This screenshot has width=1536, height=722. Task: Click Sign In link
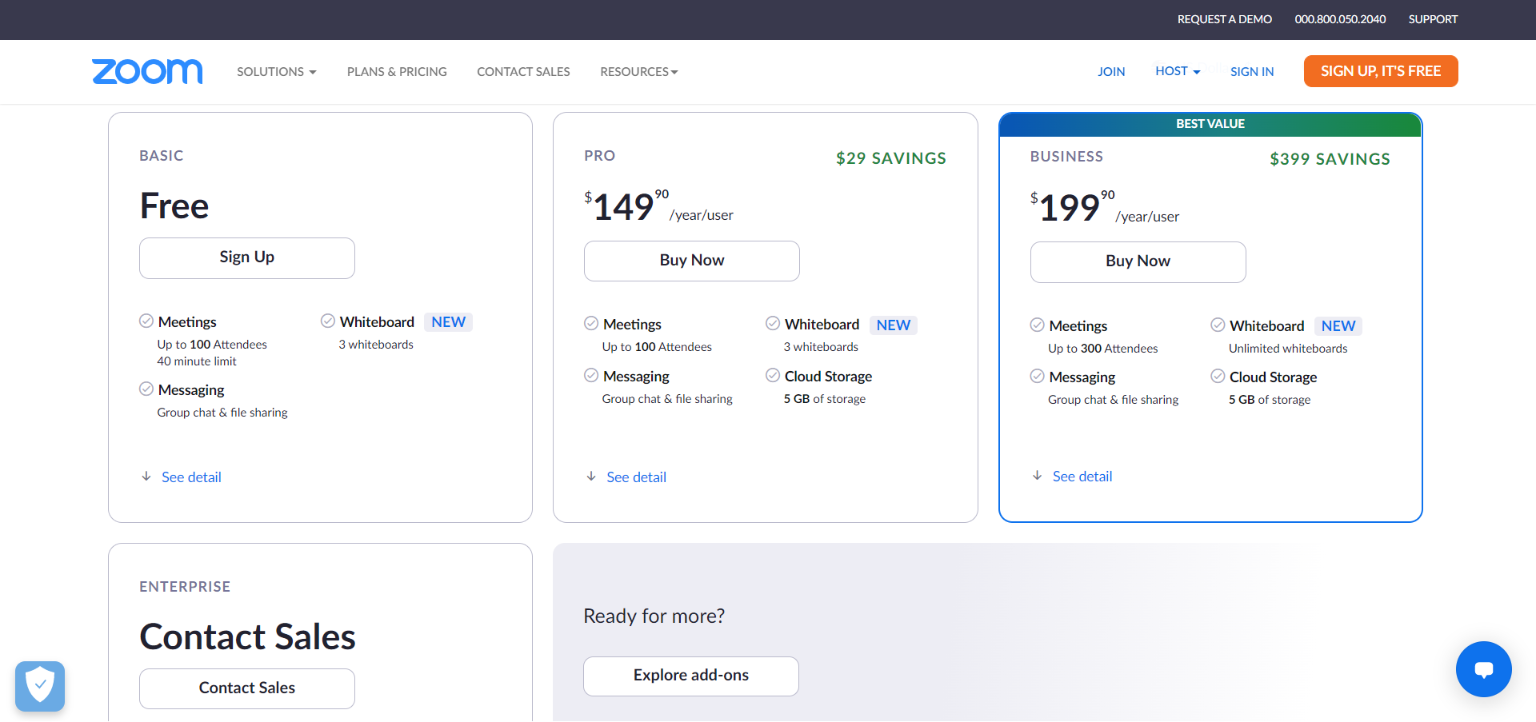pyautogui.click(x=1252, y=72)
